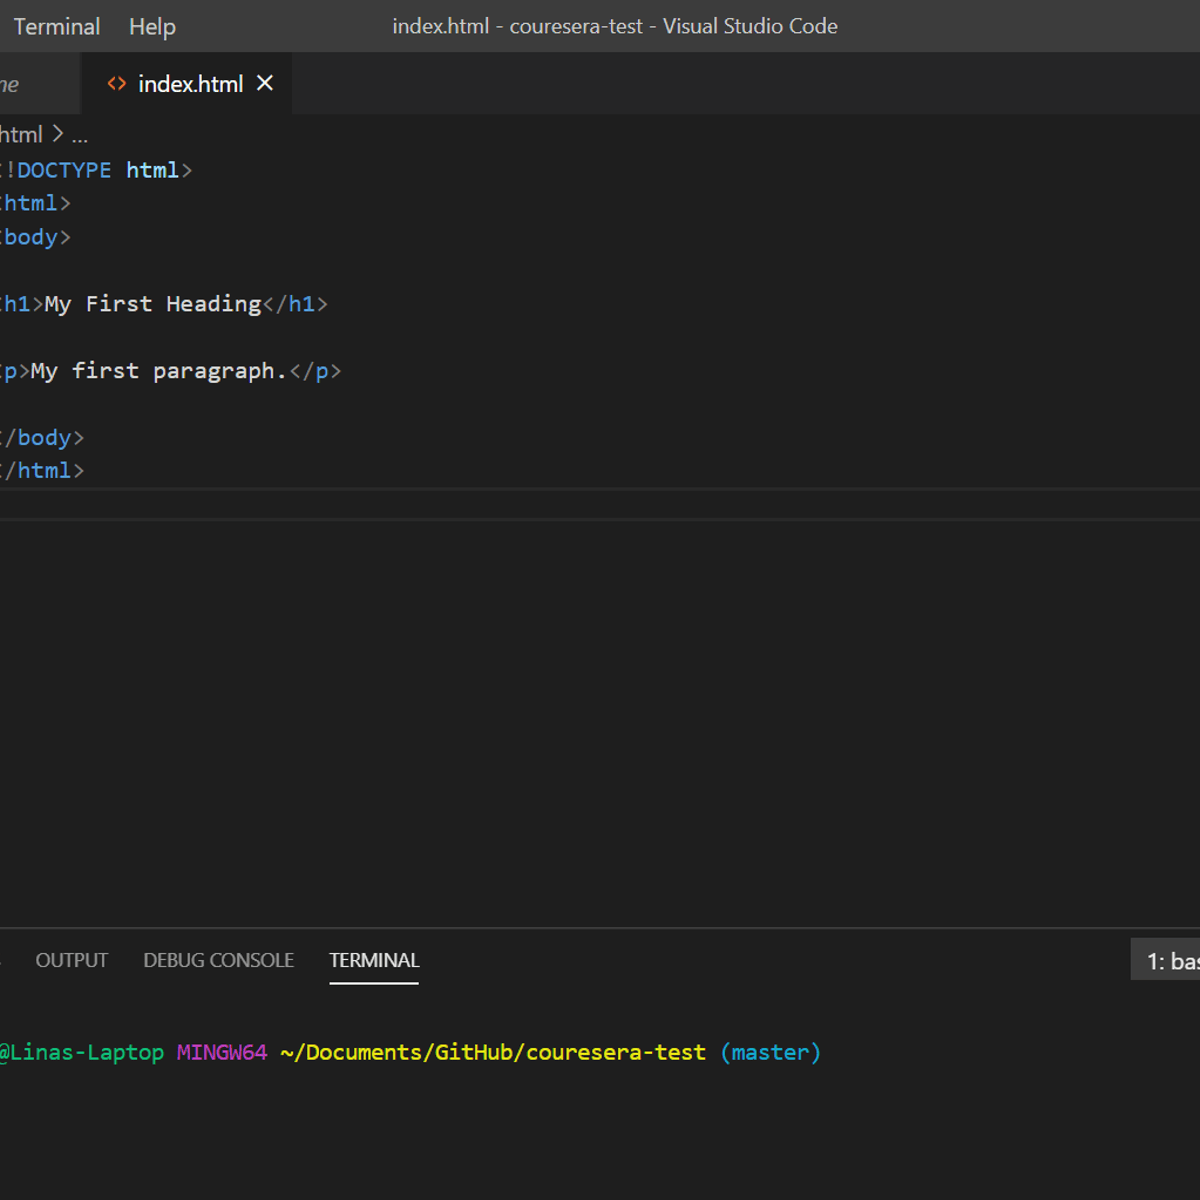
Task: Click the closing body tag
Action: (x=40, y=437)
